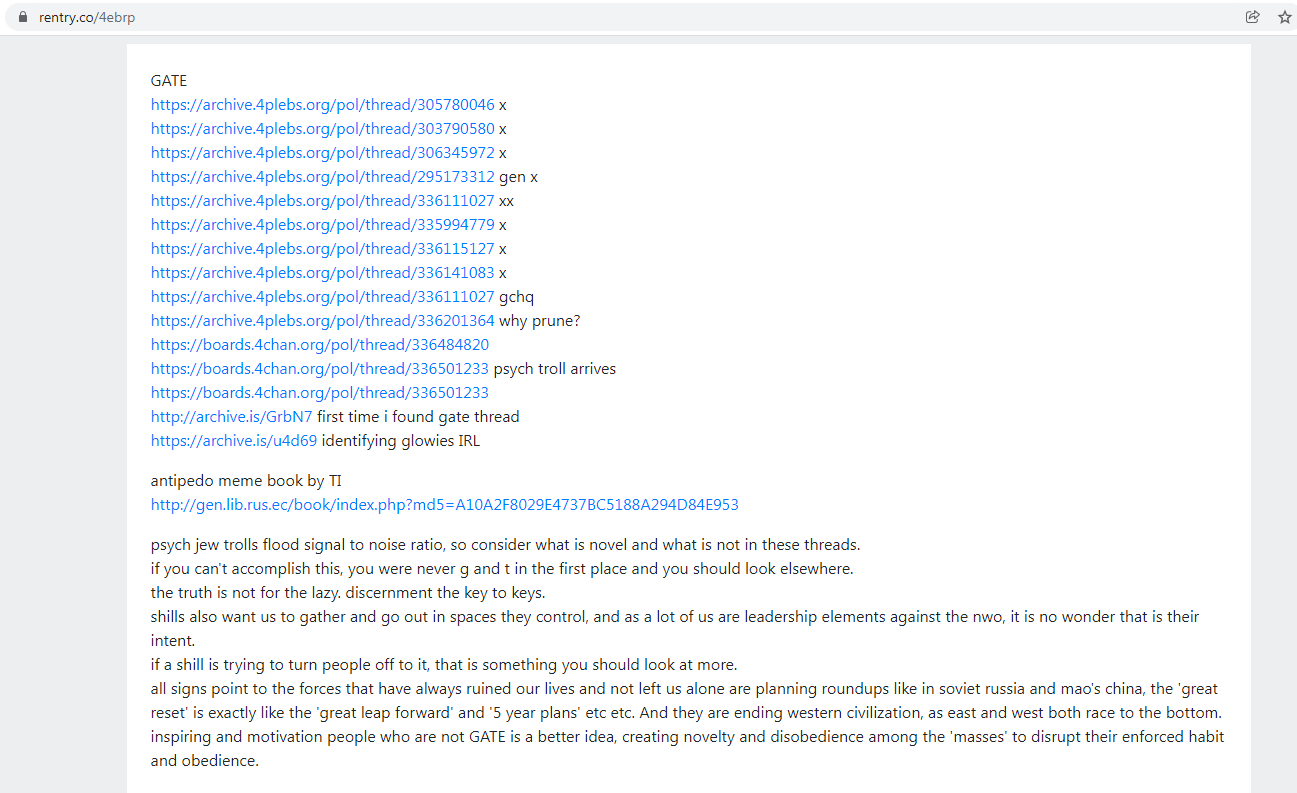Click the 'GATE' heading text
The image size is (1297, 793).
(x=169, y=81)
